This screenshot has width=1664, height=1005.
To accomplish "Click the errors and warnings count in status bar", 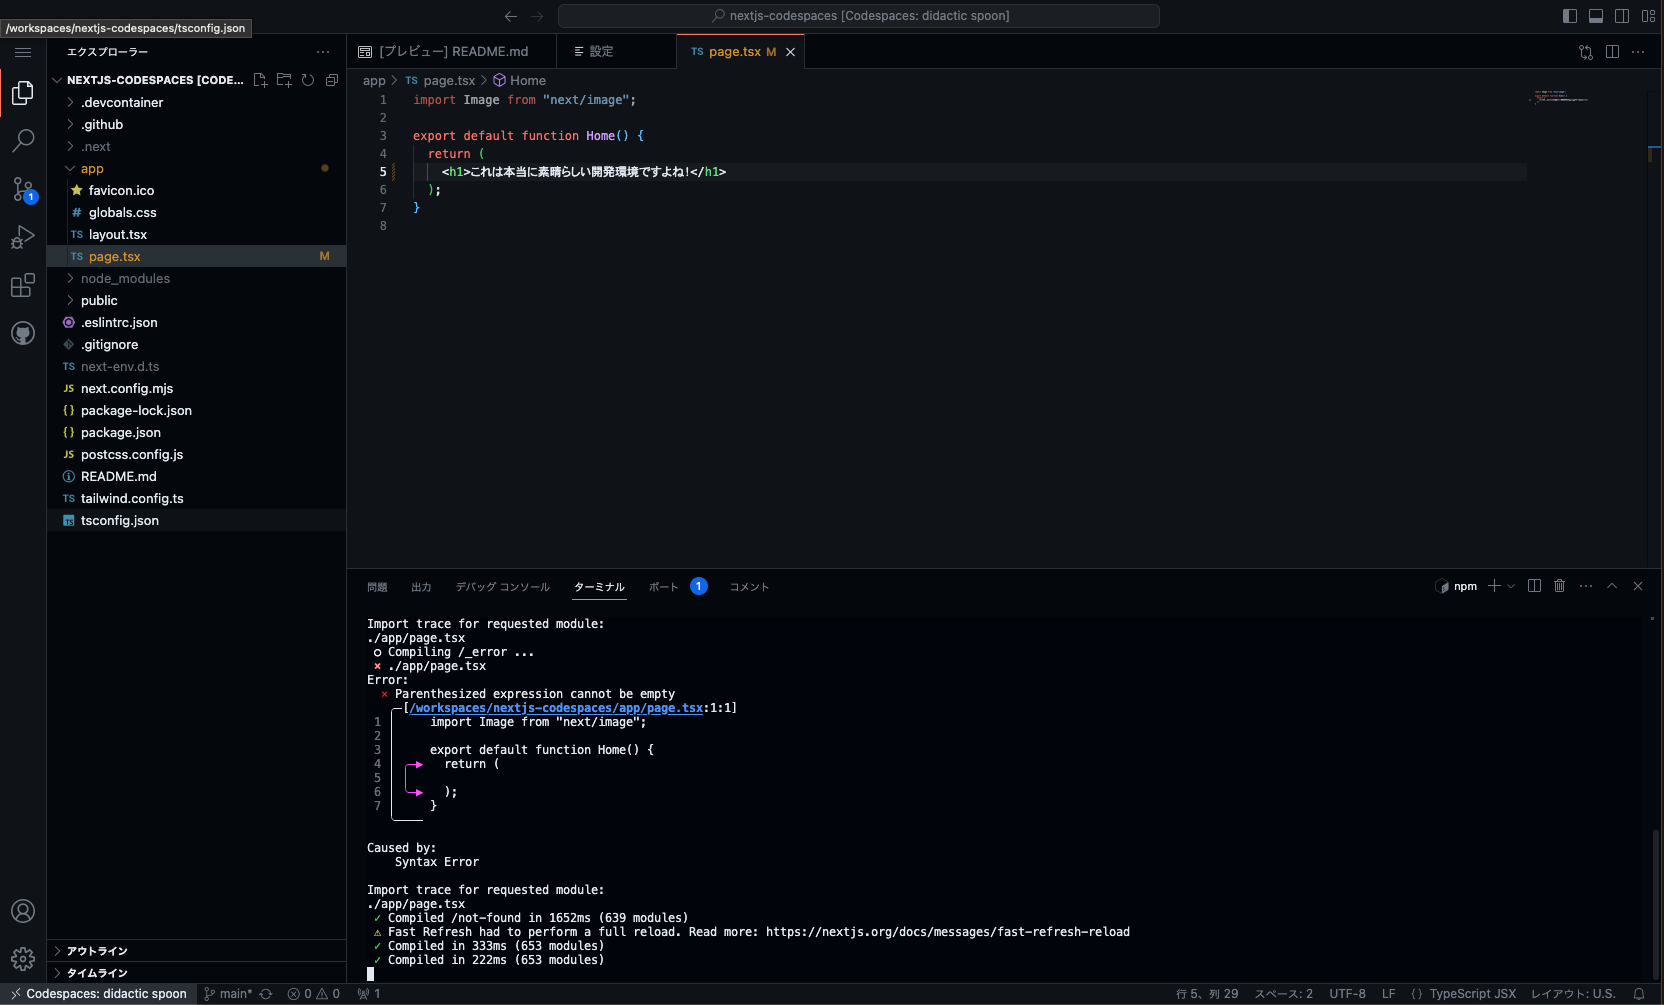I will (x=314, y=994).
